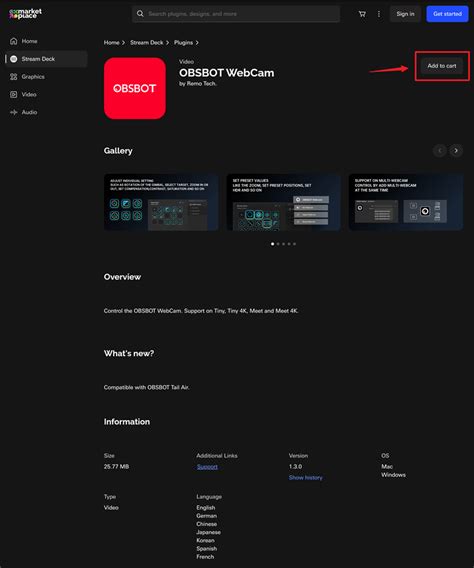Image resolution: width=474 pixels, height=568 pixels.
Task: Click the Get started button
Action: [447, 14]
